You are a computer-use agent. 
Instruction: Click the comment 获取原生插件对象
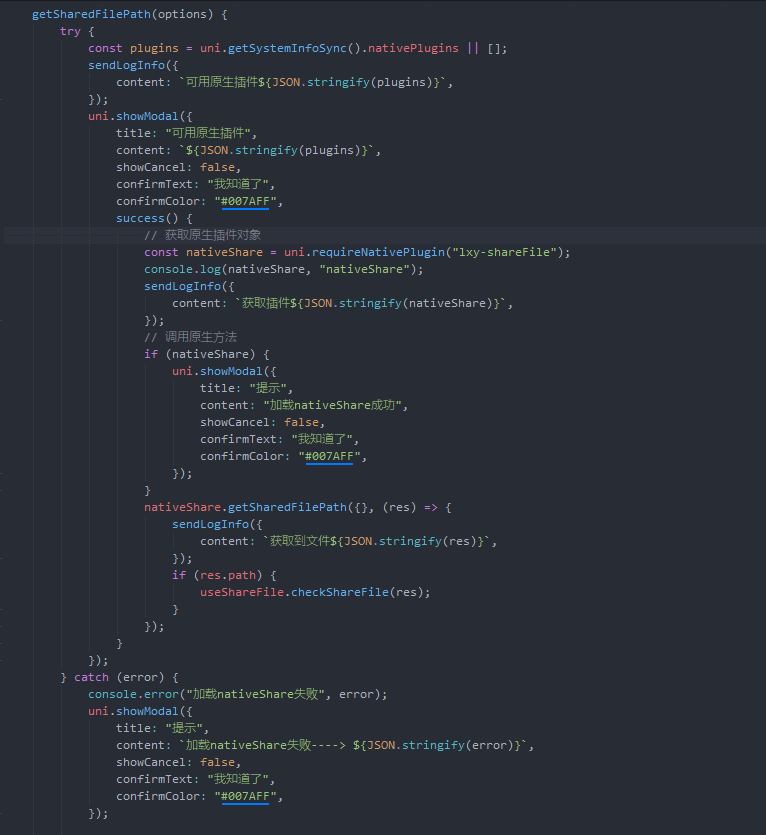pos(202,235)
